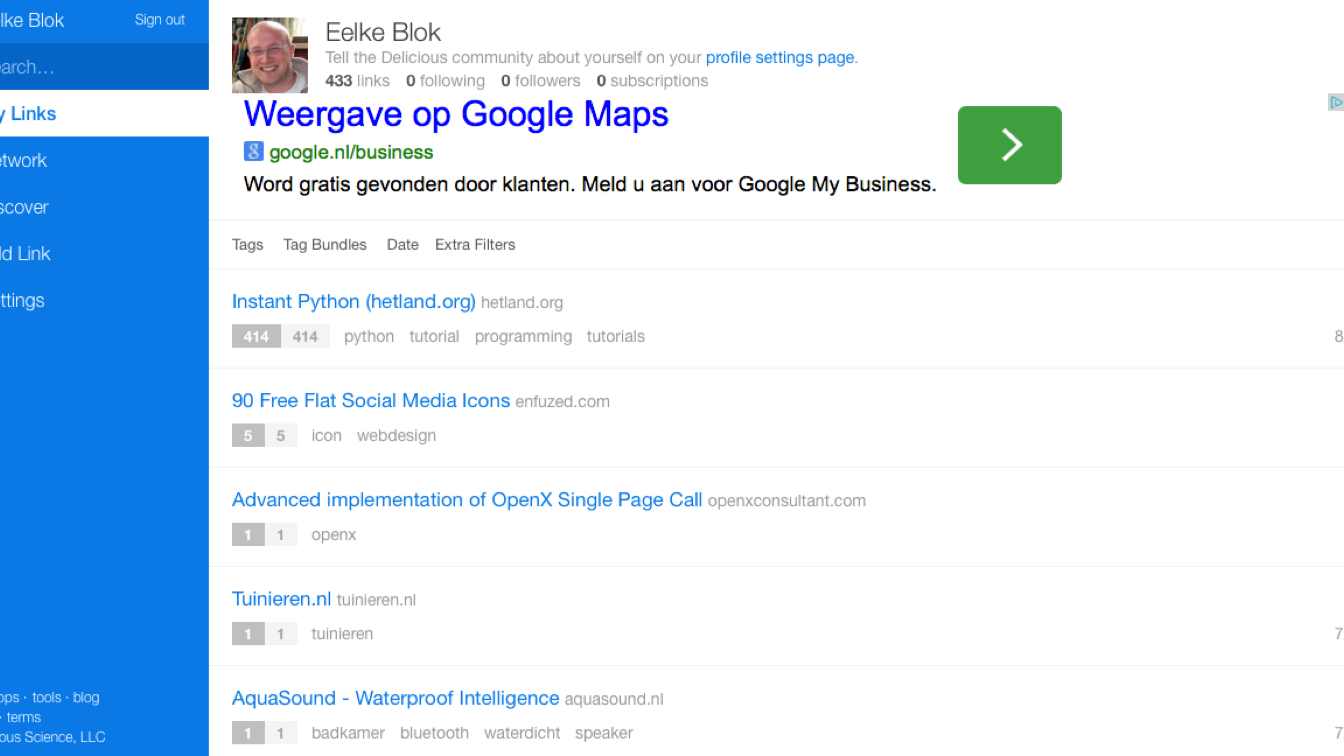The width and height of the screenshot is (1344, 756).
Task: Open the profile settings page link
Action: tap(780, 57)
